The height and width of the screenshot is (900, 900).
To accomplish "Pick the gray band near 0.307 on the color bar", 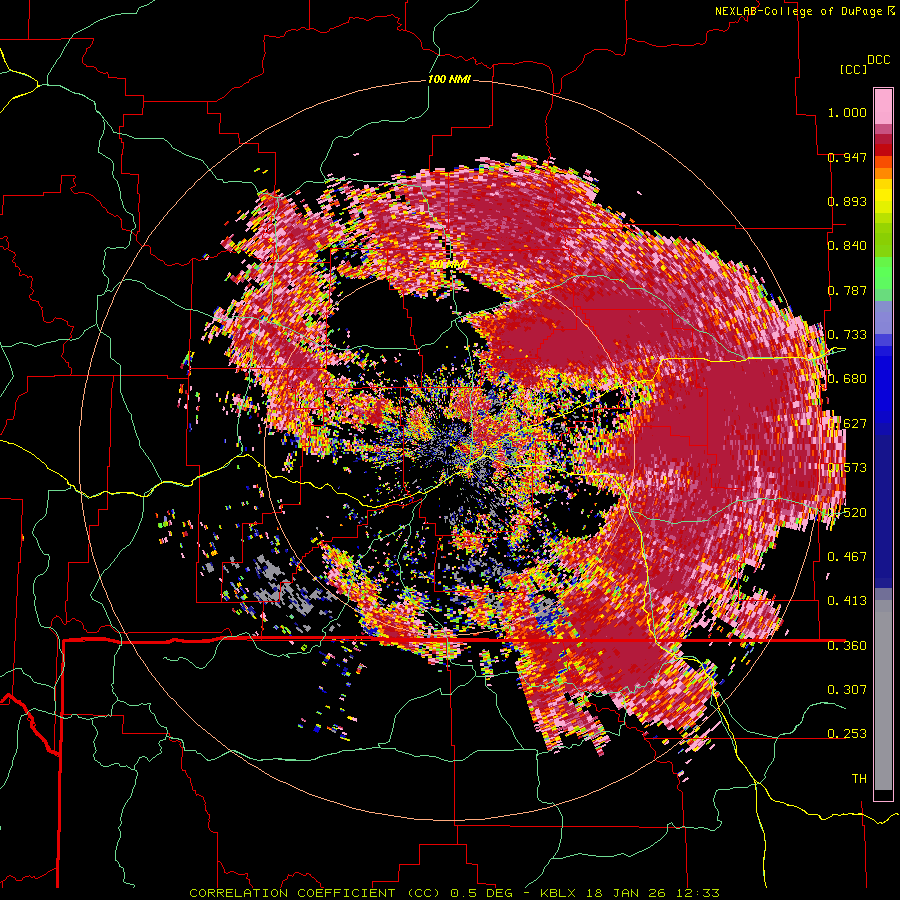I will tap(883, 695).
